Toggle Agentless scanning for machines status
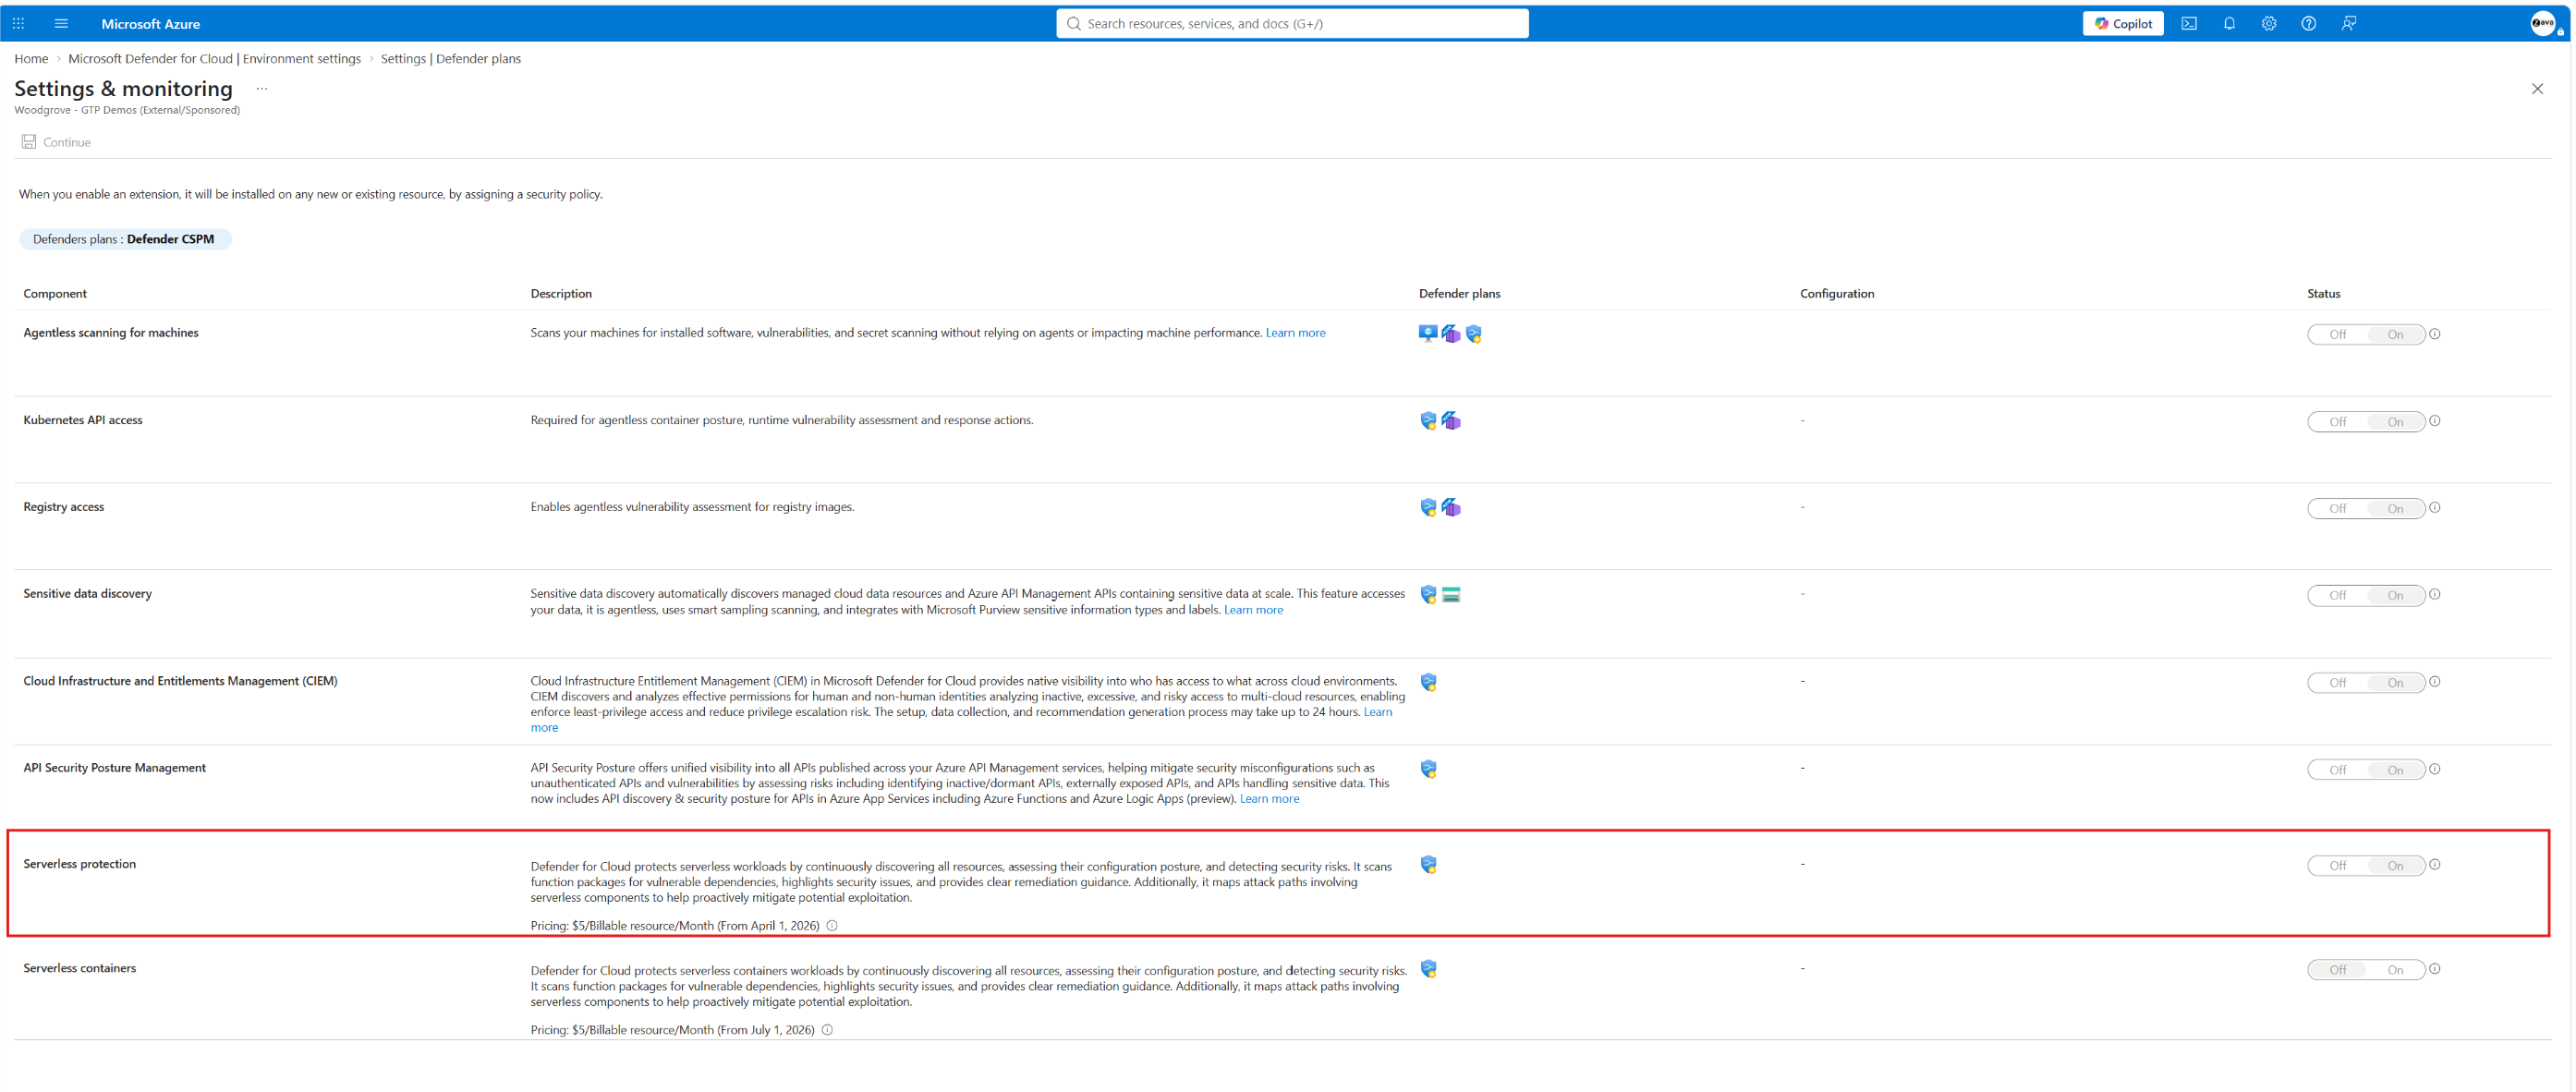This screenshot has width=2576, height=1092. point(2366,335)
